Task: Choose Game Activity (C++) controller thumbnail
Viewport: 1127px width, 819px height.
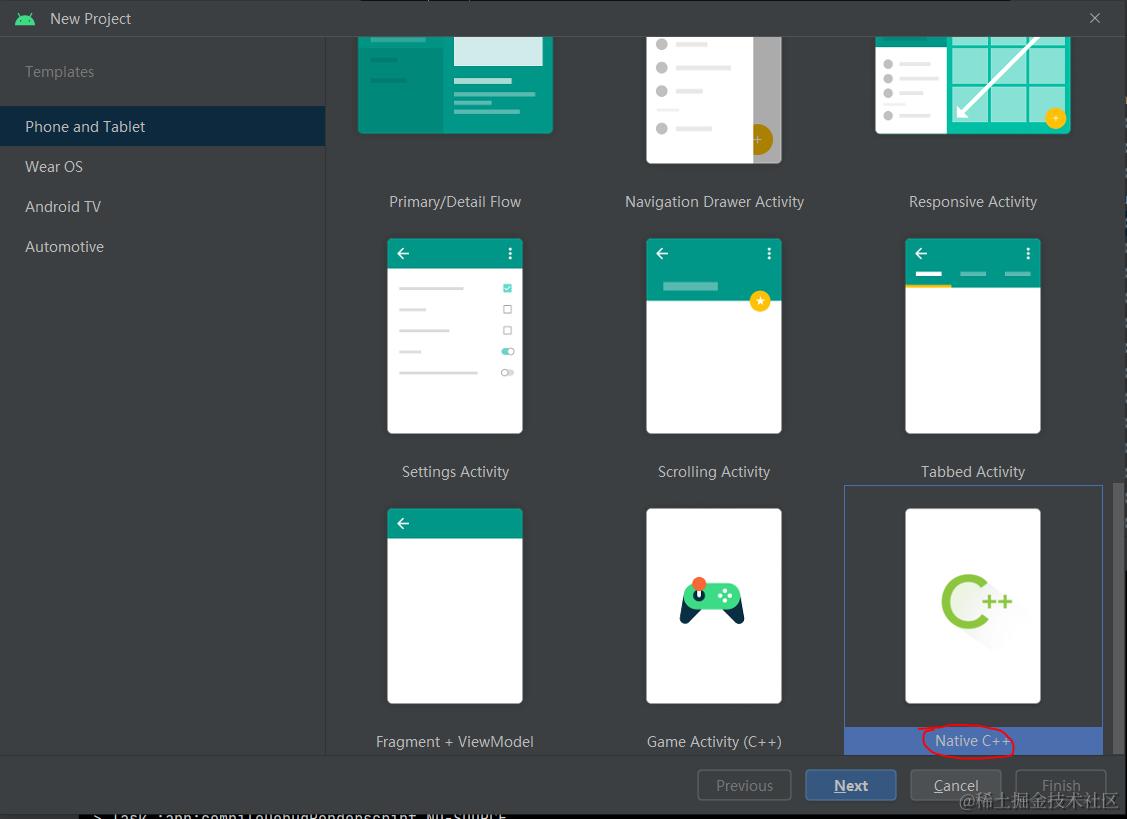Action: click(714, 605)
